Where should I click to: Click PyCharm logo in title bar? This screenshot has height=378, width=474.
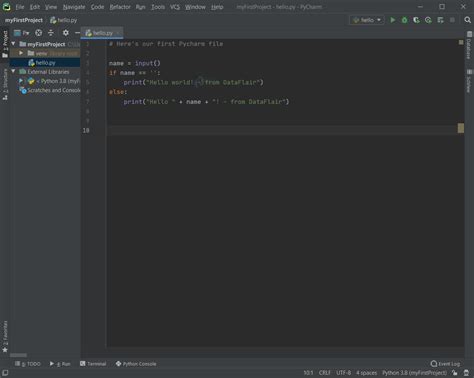coord(6,7)
